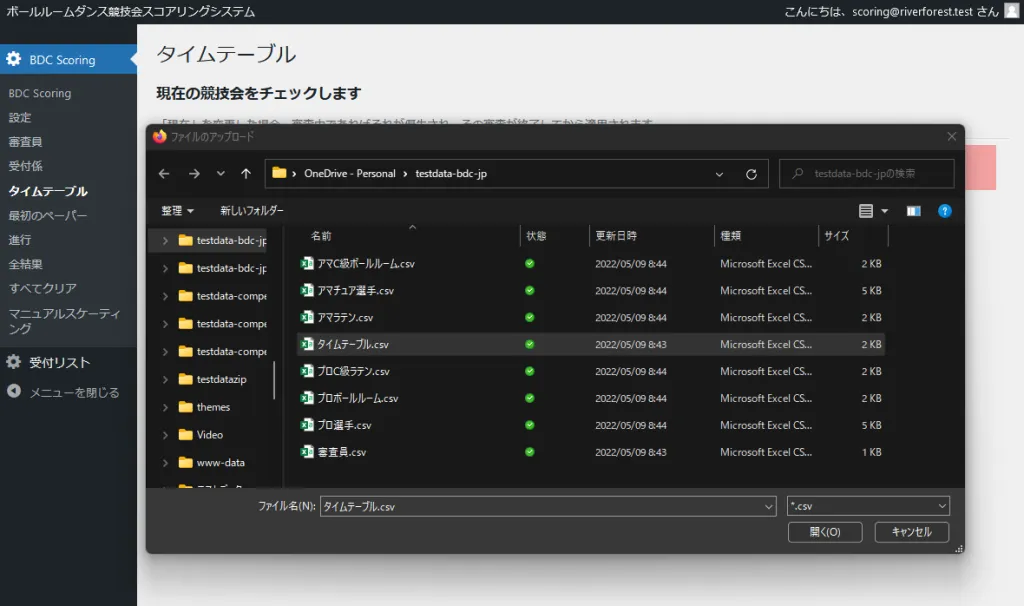Open the 整理 menu

(177, 211)
